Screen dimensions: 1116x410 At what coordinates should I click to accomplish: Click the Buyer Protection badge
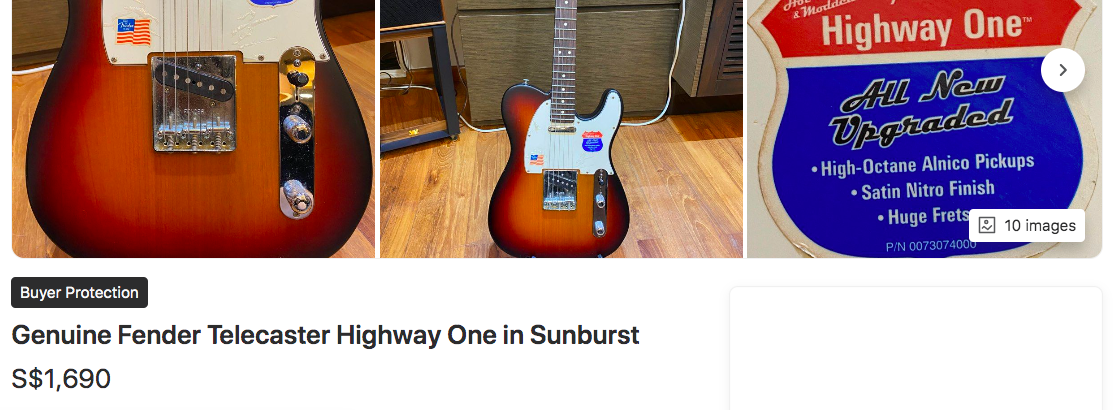80,293
